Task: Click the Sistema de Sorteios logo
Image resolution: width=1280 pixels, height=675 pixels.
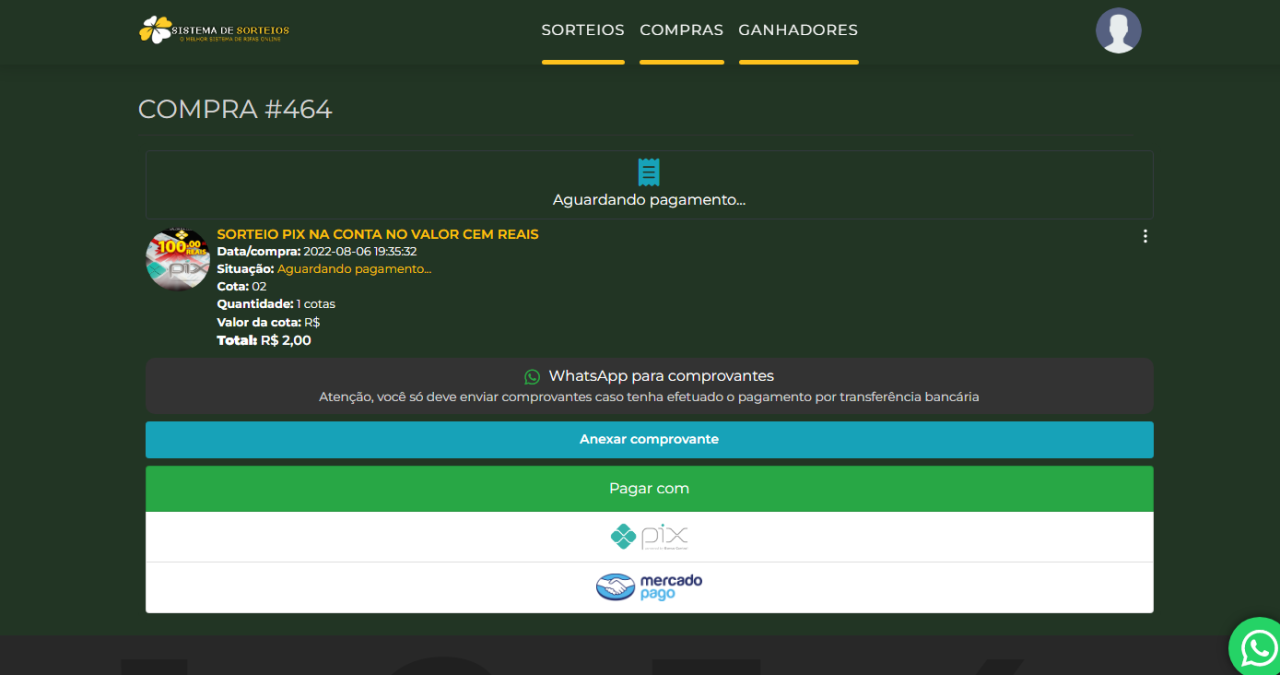Action: tap(214, 30)
